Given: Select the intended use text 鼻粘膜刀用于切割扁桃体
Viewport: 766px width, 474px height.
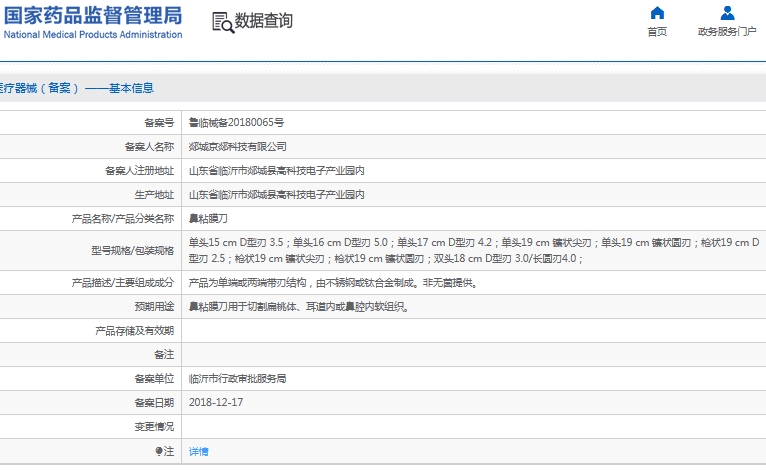Looking at the screenshot, I should [298, 306].
